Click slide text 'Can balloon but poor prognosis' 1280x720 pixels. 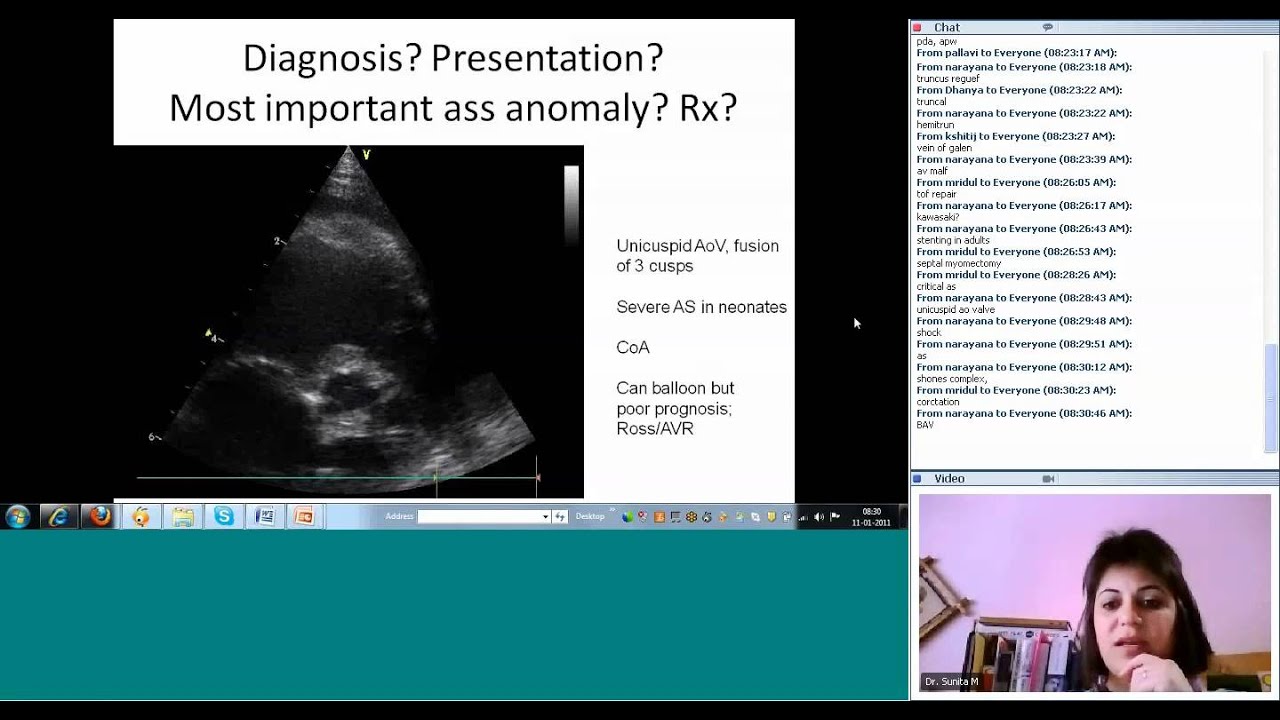(675, 398)
